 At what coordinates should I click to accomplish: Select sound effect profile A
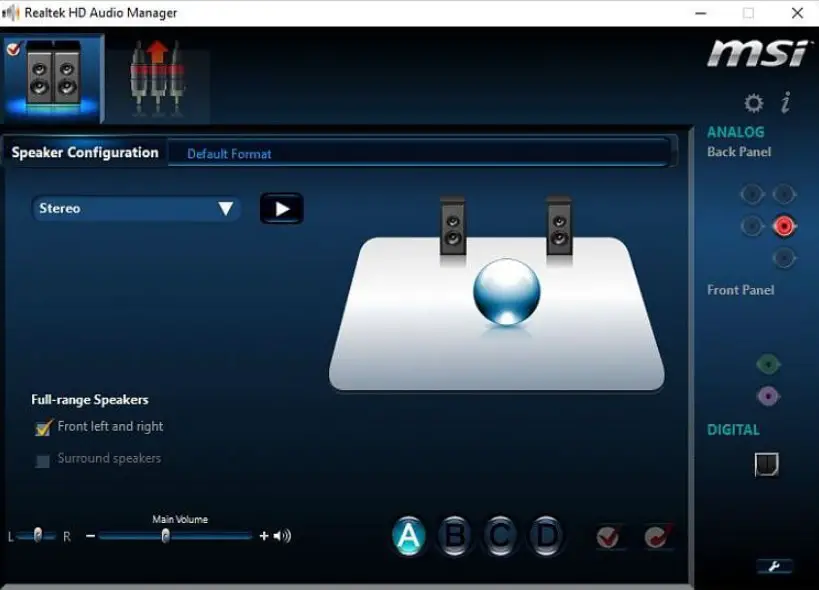[x=409, y=536]
